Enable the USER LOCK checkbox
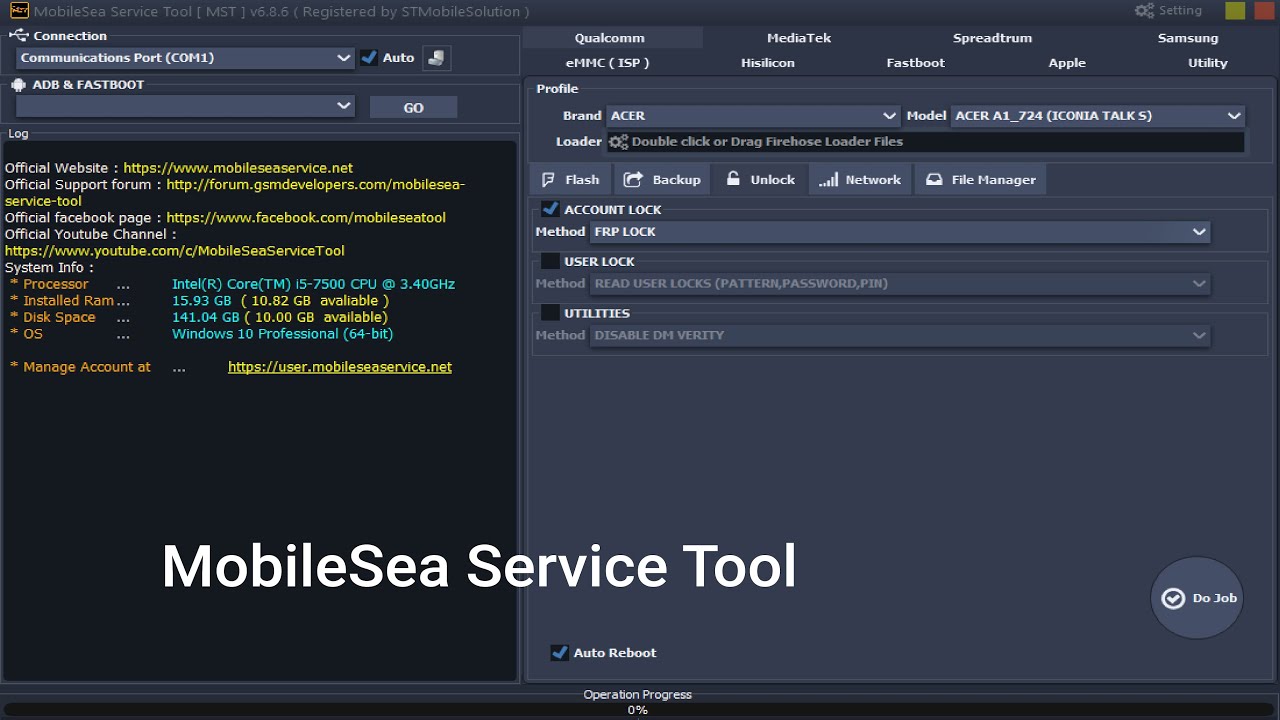This screenshot has width=1280, height=720. (x=550, y=261)
